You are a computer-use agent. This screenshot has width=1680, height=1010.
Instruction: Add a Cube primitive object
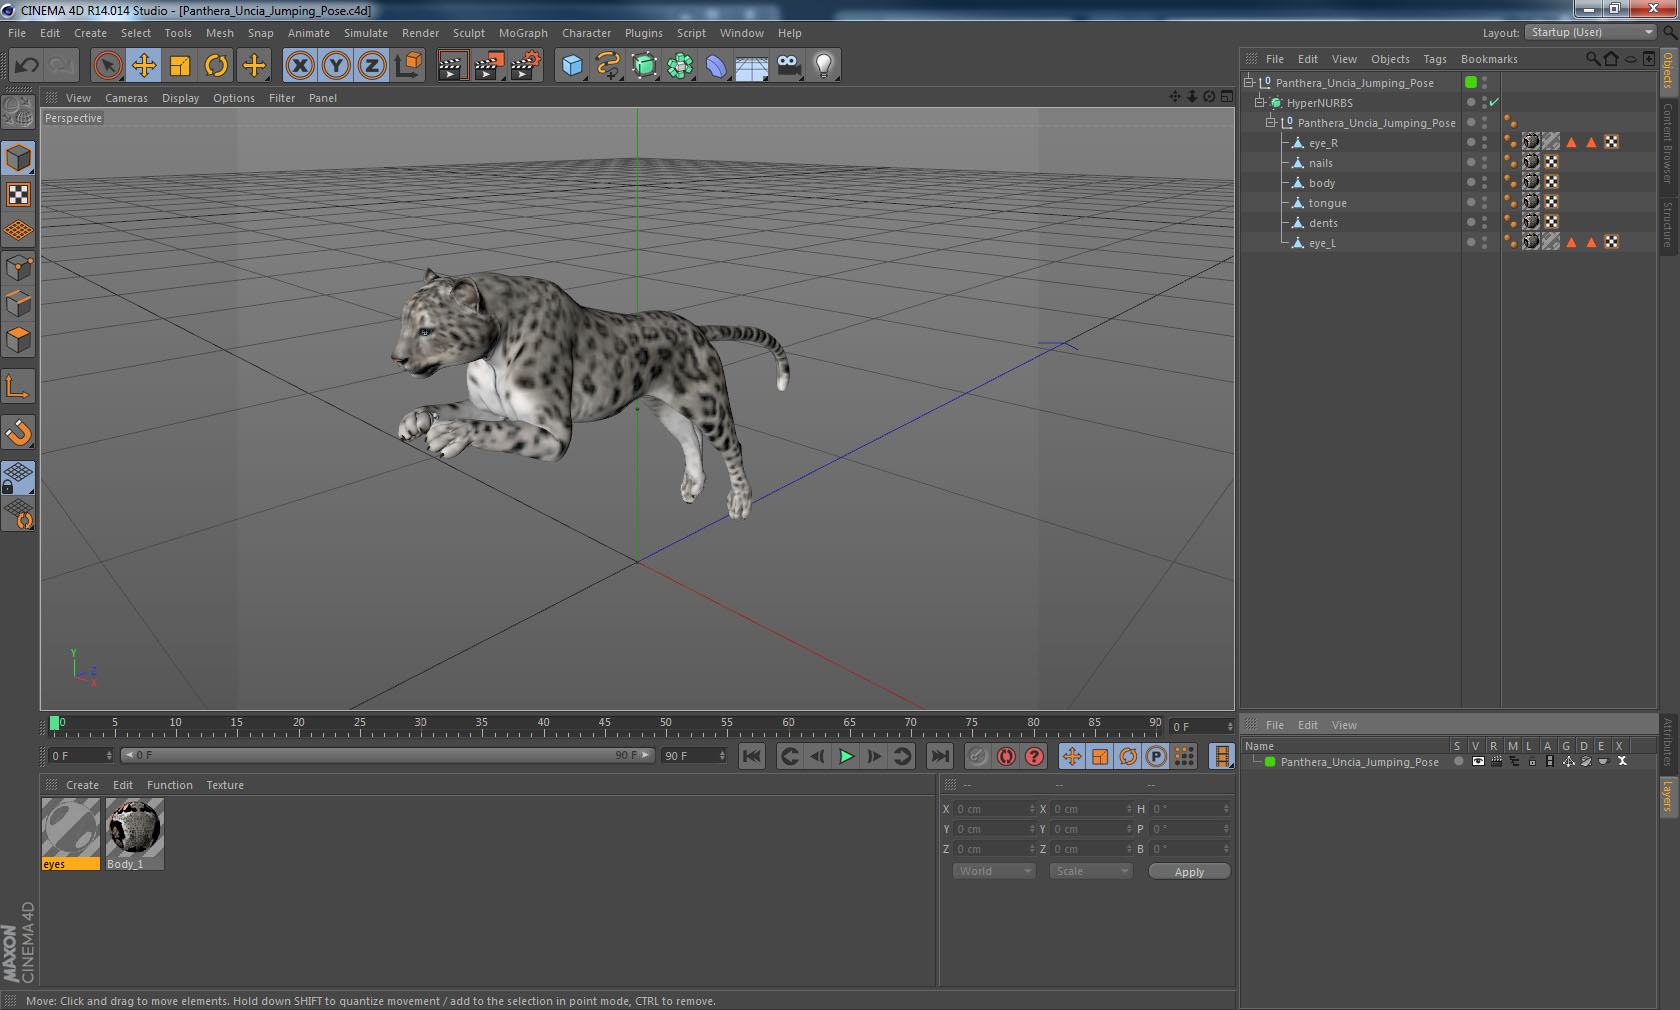[x=572, y=66]
